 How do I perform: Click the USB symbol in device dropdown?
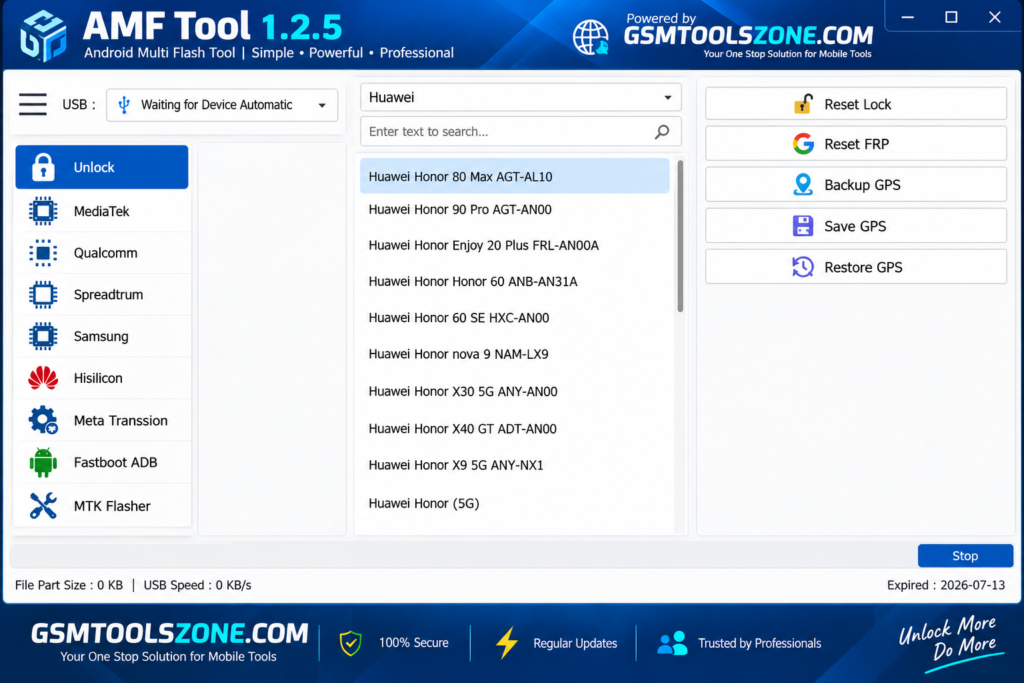(x=124, y=104)
